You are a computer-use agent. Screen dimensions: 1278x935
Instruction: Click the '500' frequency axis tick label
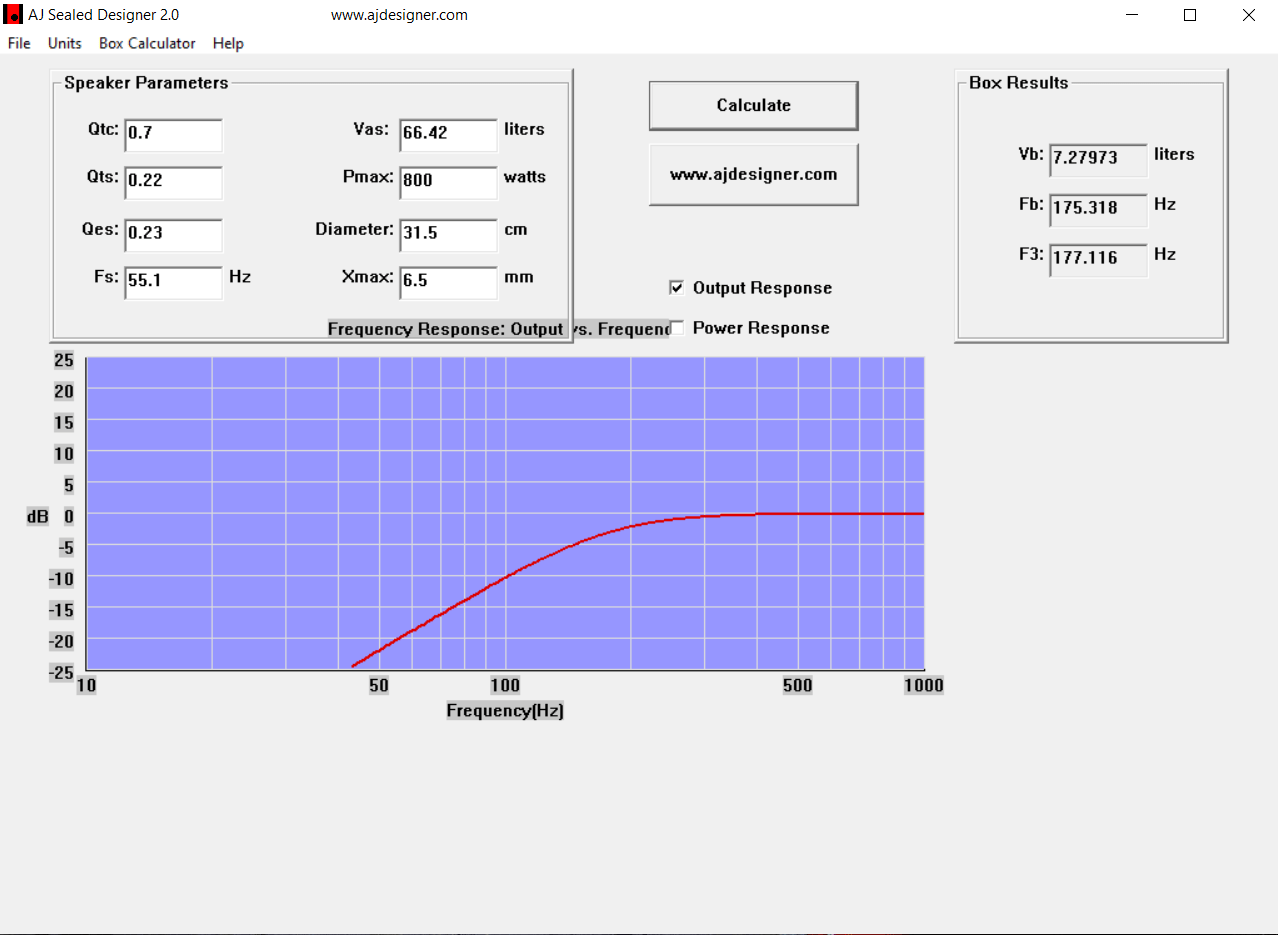(x=798, y=686)
